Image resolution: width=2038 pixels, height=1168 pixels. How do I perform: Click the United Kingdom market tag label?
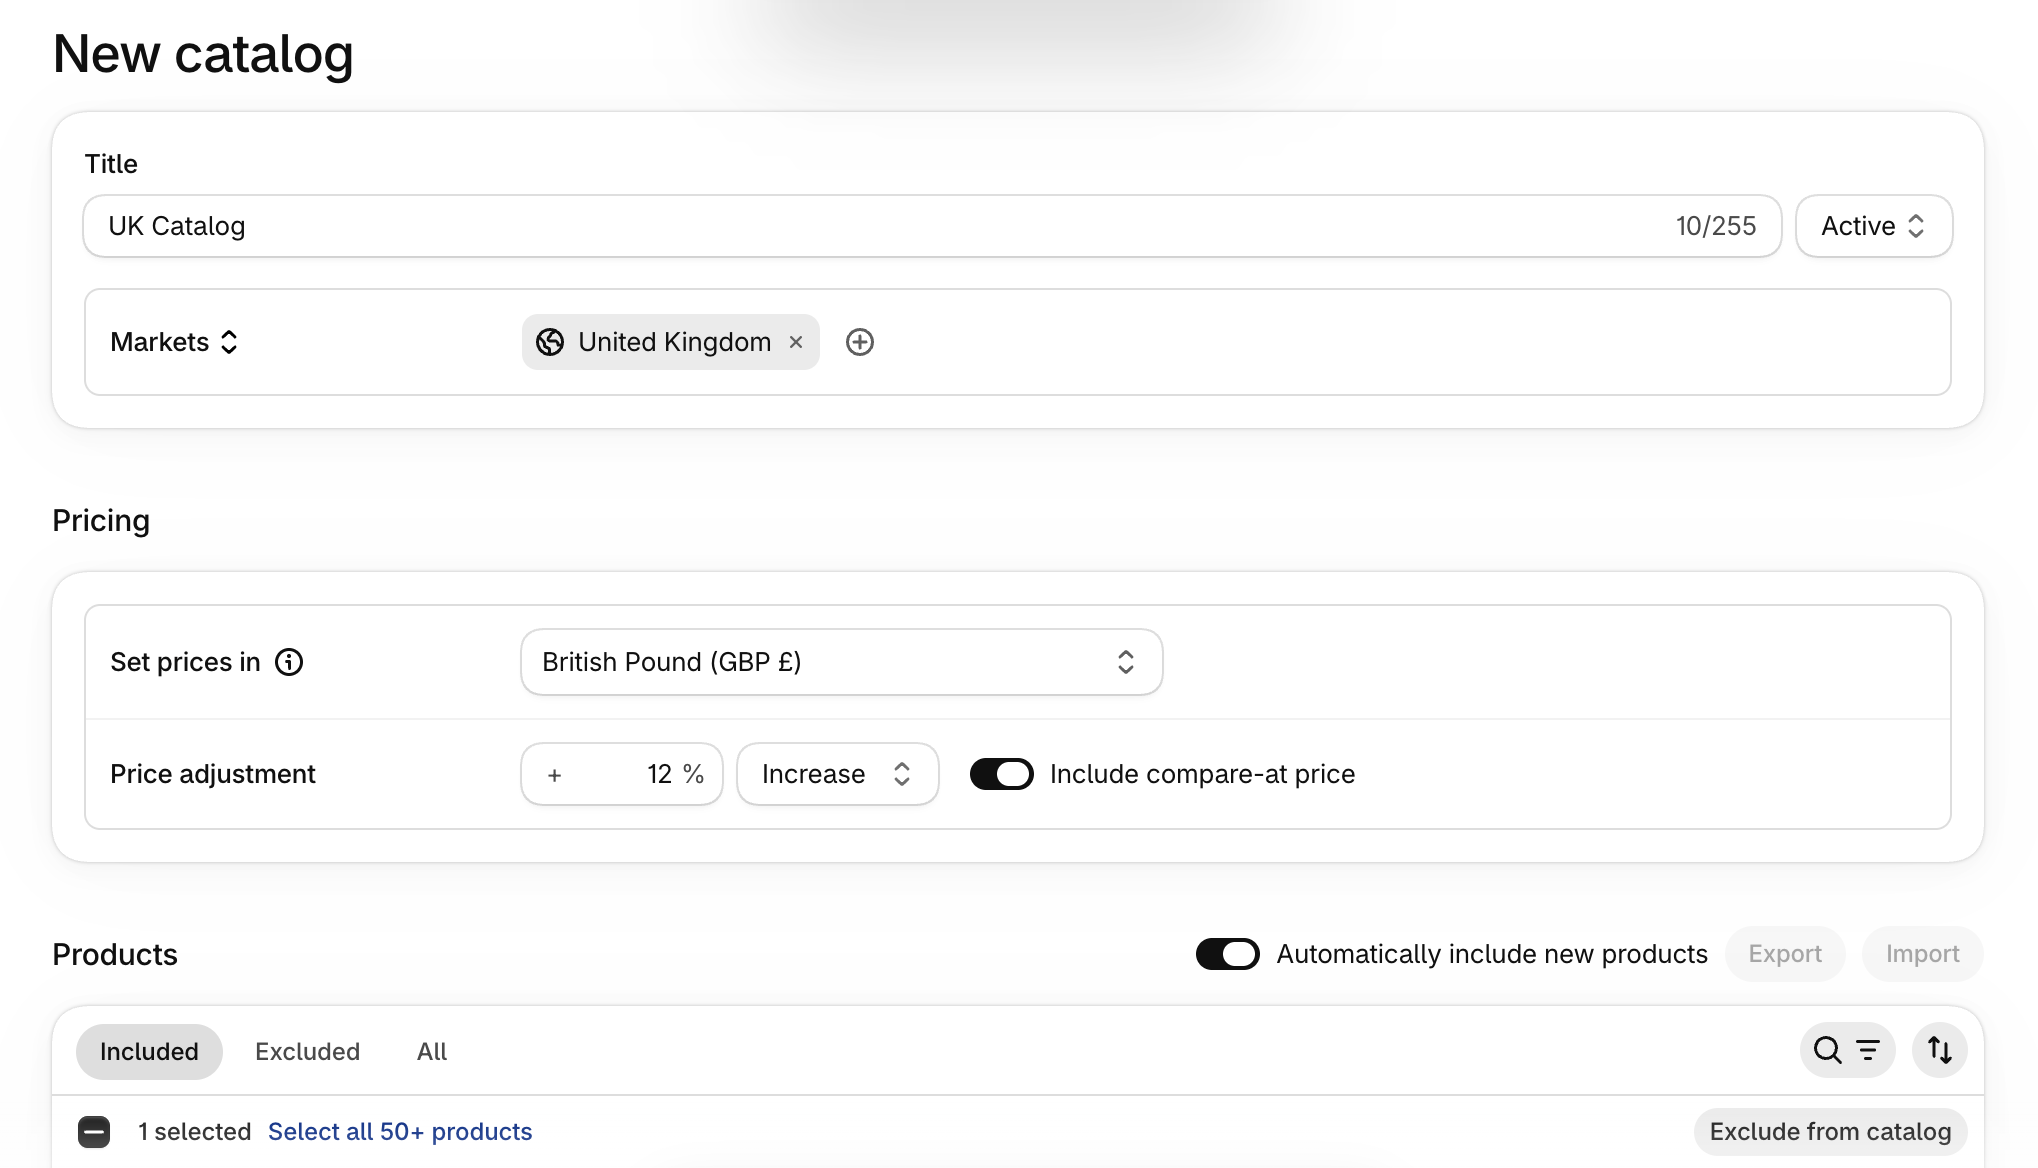pyautogui.click(x=675, y=342)
